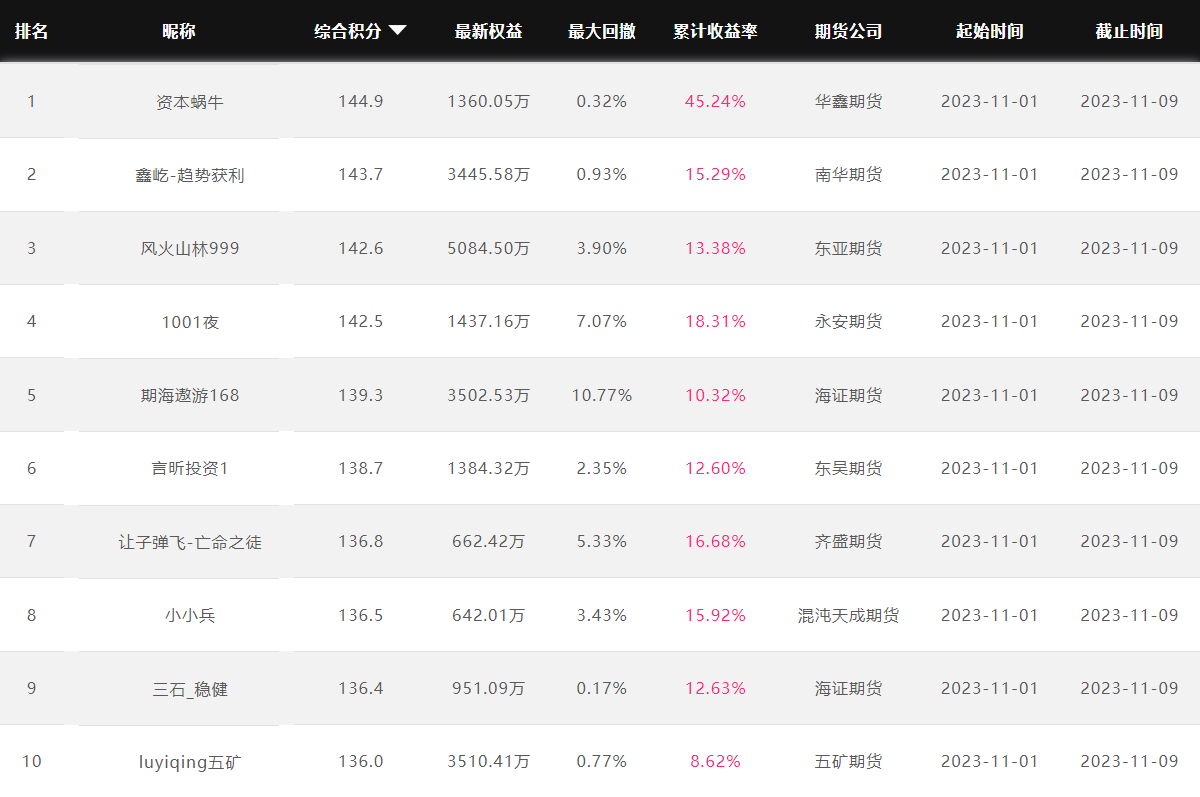Click equity value 1360.05万
Image resolution: width=1200 pixels, height=797 pixels.
(488, 101)
